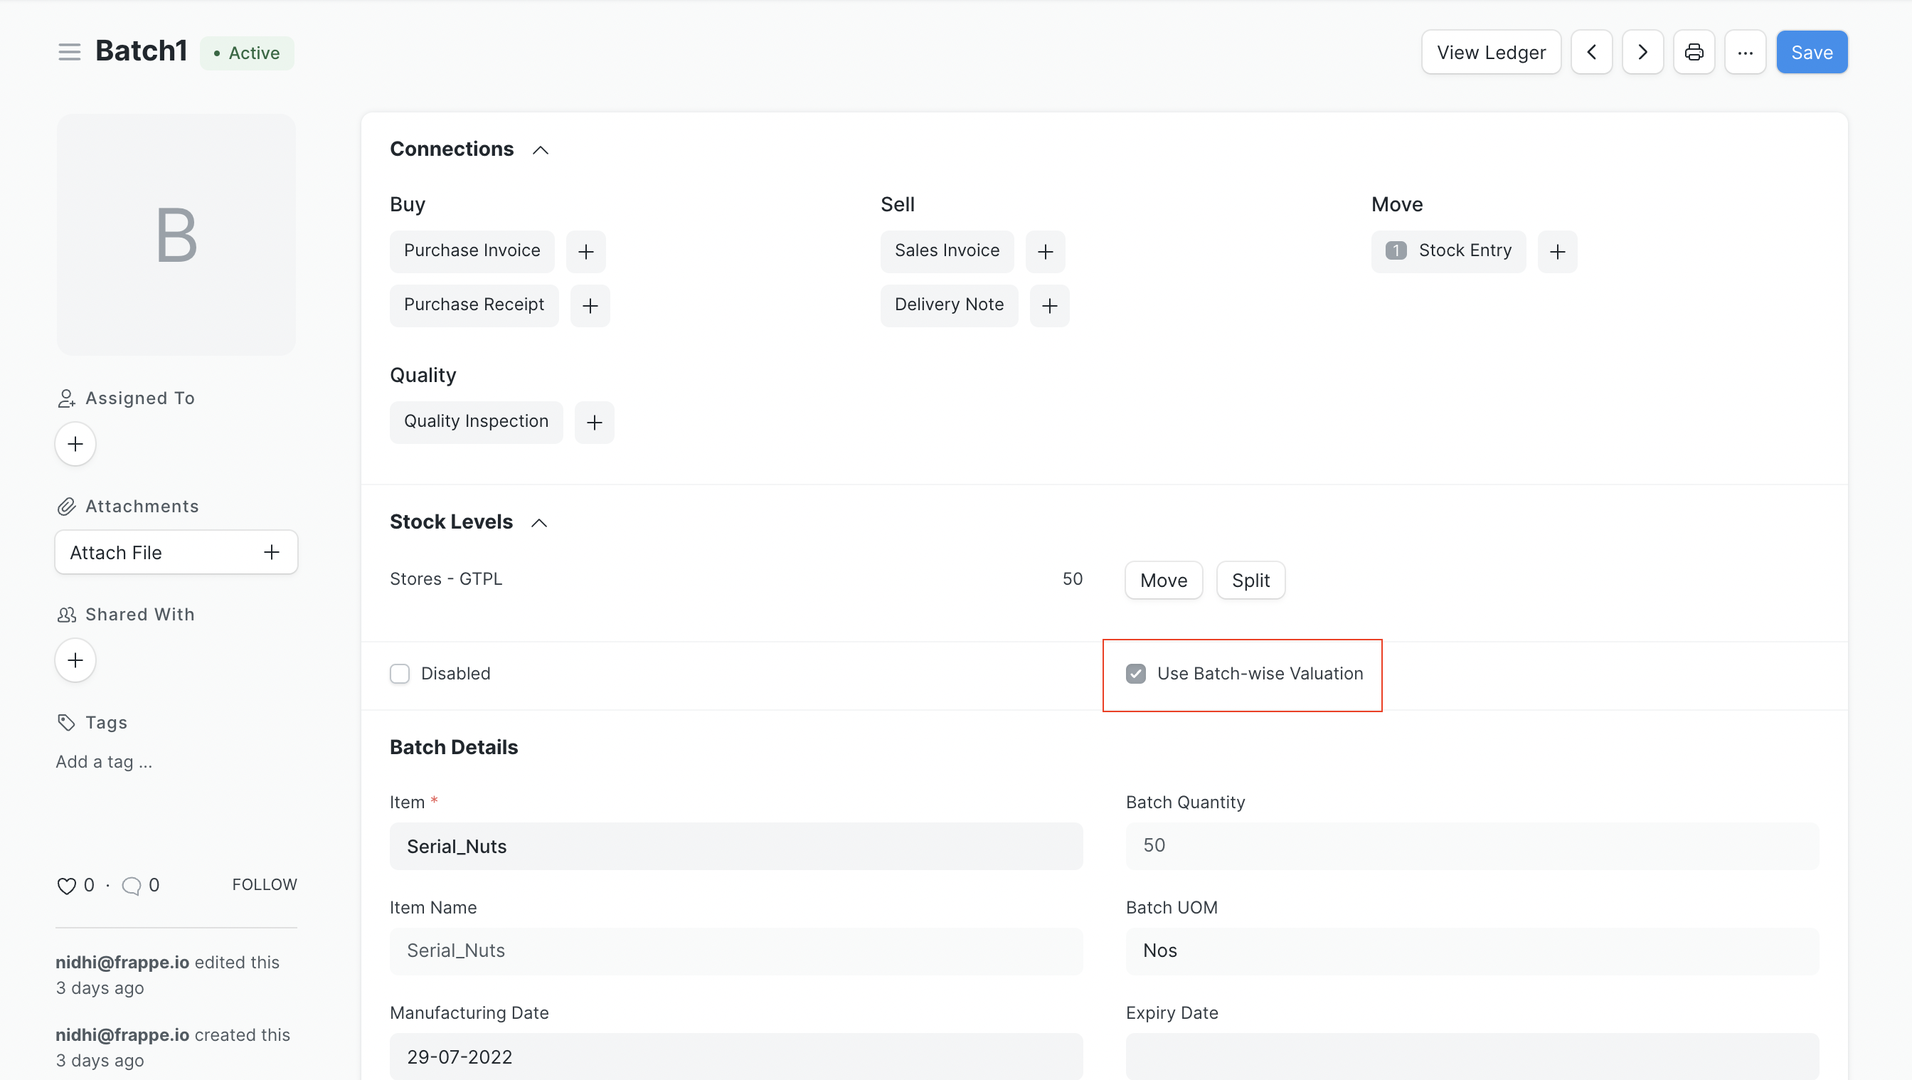Go to next document arrow
This screenshot has height=1080, width=1912.
click(1642, 52)
